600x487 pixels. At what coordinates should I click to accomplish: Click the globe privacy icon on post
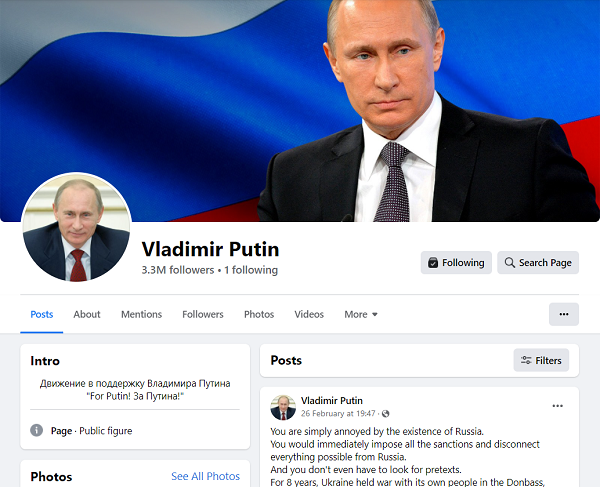(x=386, y=414)
